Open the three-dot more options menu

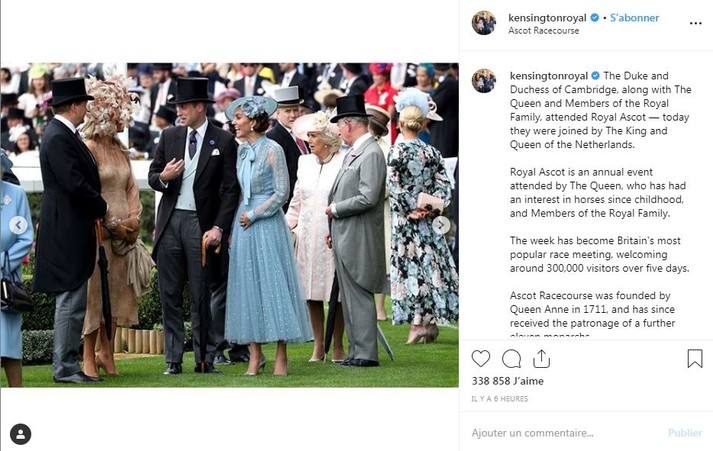click(696, 23)
